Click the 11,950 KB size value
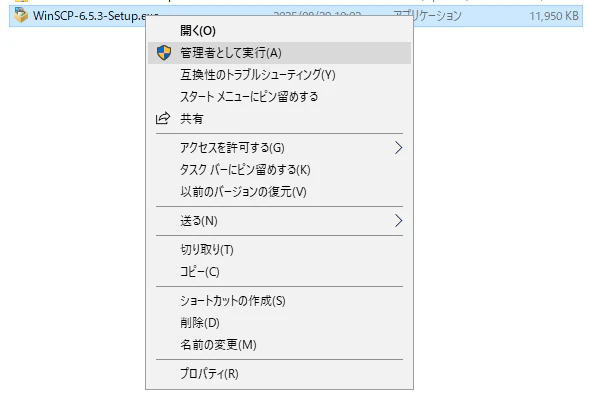This screenshot has width=589, height=395. [x=554, y=16]
